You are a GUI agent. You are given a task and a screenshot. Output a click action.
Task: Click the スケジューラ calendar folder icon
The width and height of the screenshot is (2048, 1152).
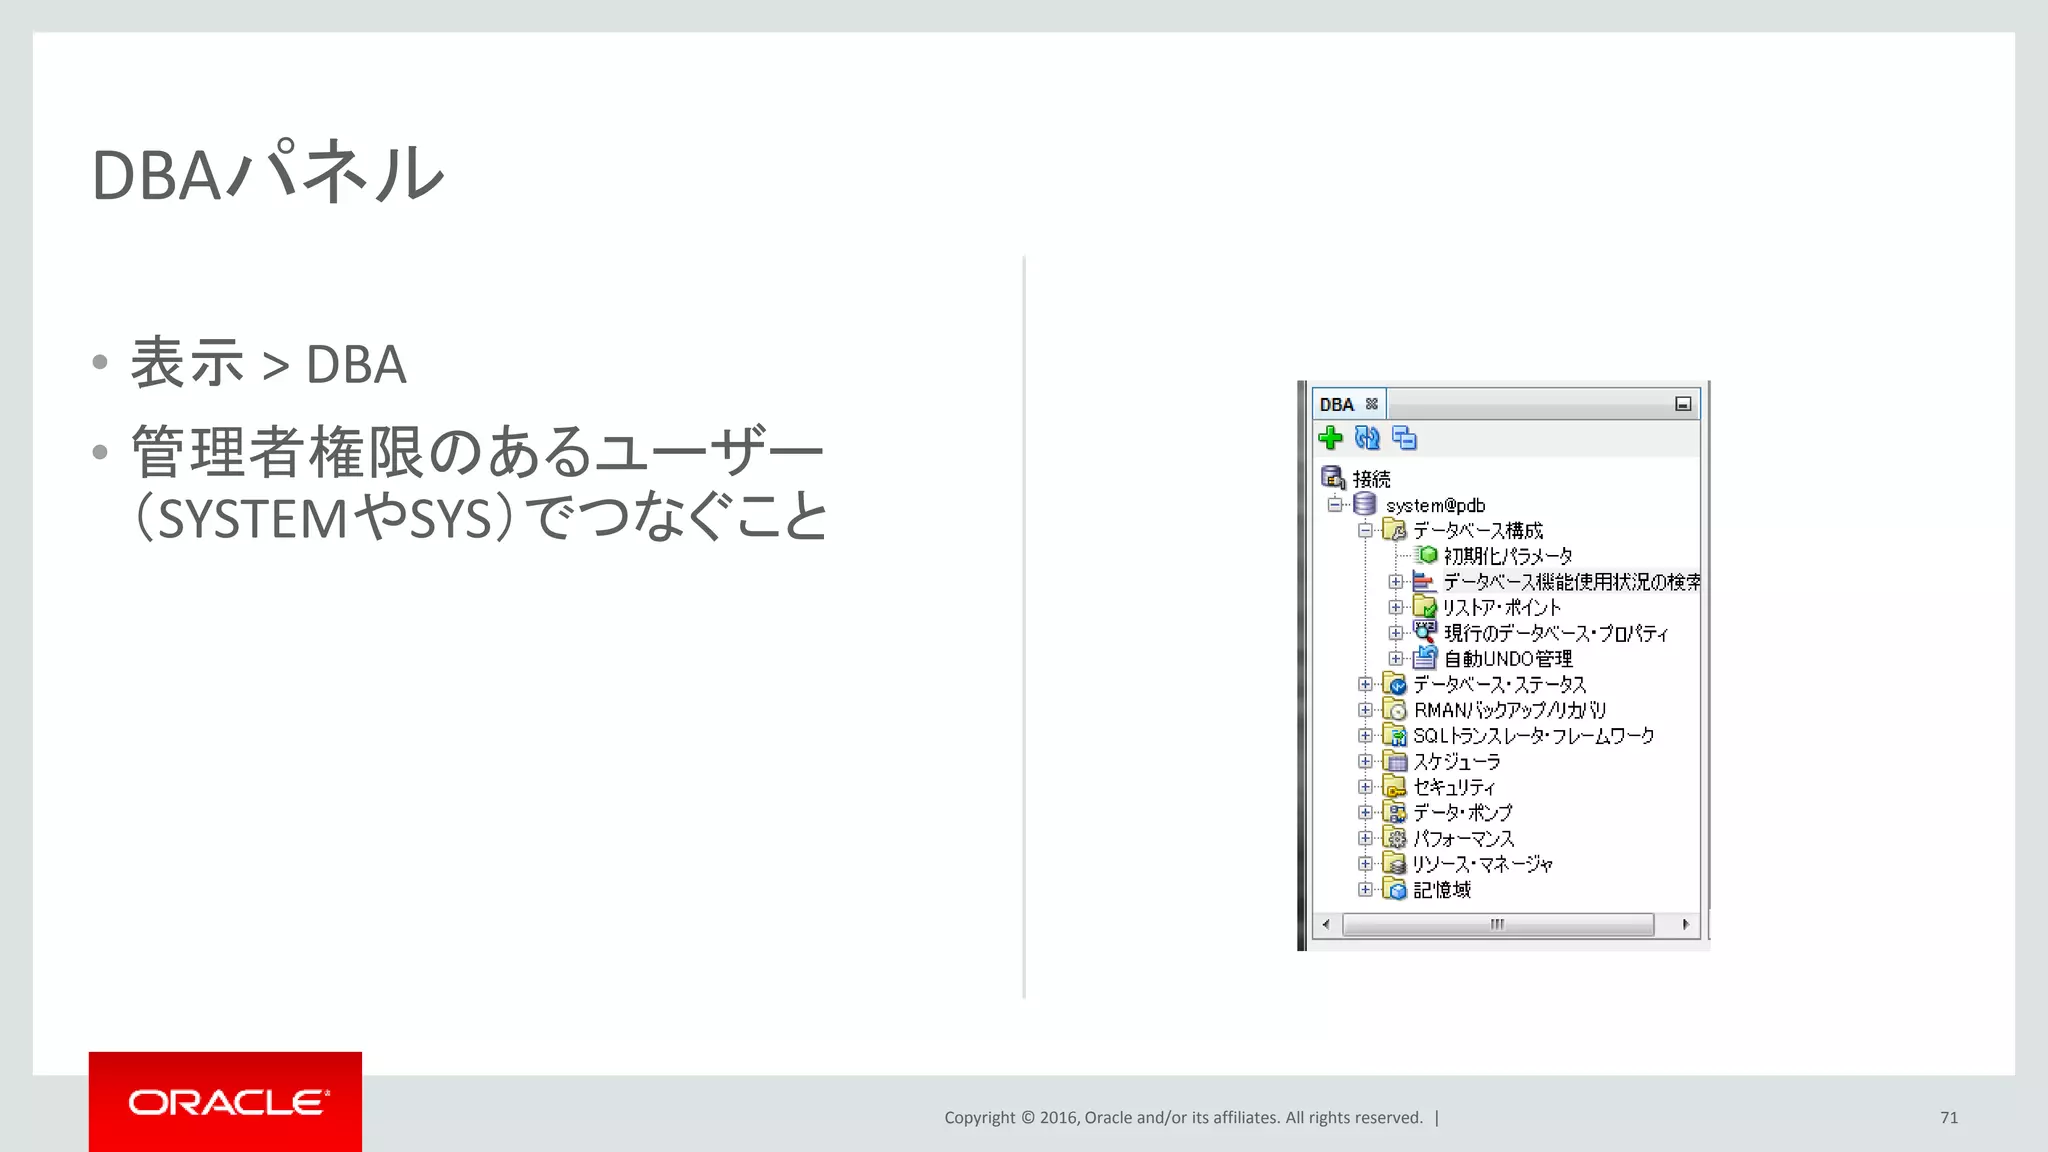pyautogui.click(x=1395, y=761)
